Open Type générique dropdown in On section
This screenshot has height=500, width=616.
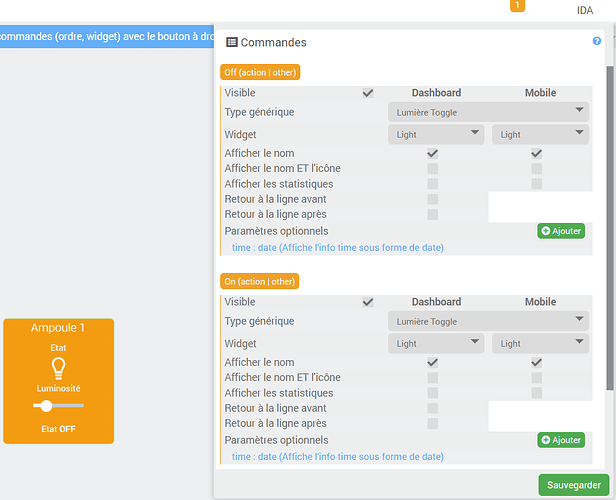[488, 321]
